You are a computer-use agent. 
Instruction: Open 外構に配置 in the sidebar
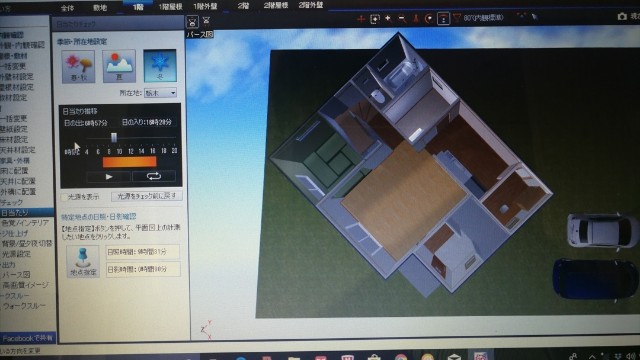(x=18, y=192)
